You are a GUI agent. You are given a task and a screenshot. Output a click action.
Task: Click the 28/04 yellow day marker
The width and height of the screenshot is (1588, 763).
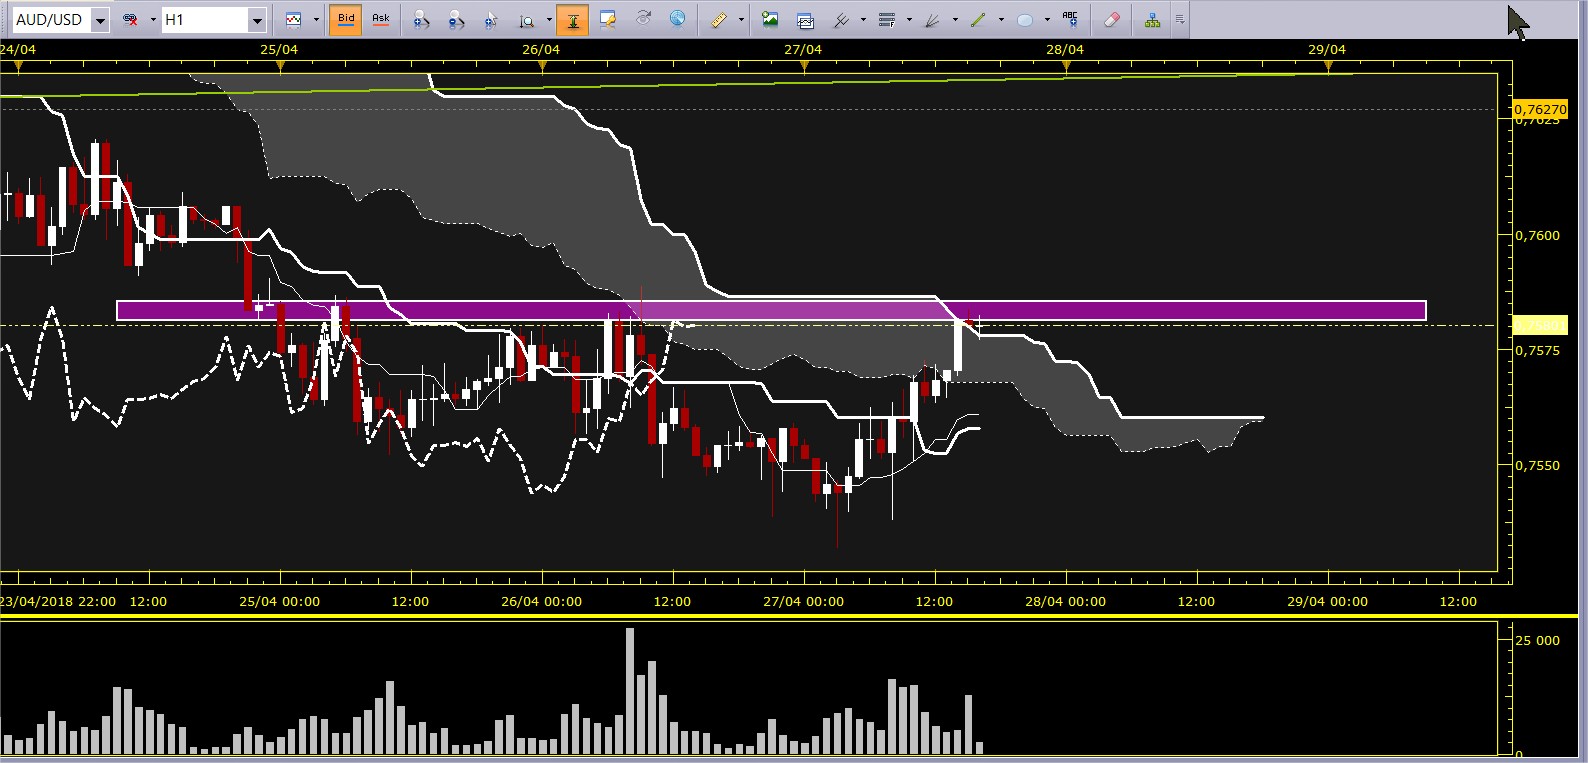coord(1066,66)
